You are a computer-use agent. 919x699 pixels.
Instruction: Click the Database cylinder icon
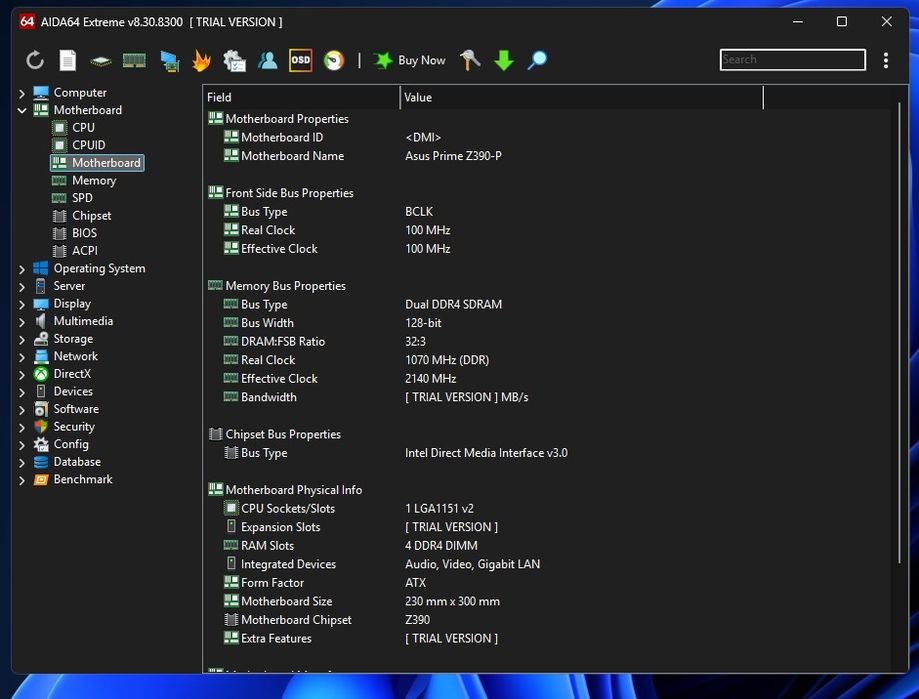41,462
